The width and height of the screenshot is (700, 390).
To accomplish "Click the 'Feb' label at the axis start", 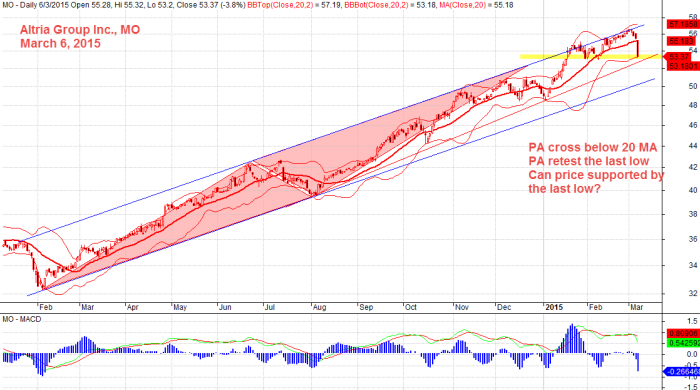I will pyautogui.click(x=46, y=307).
